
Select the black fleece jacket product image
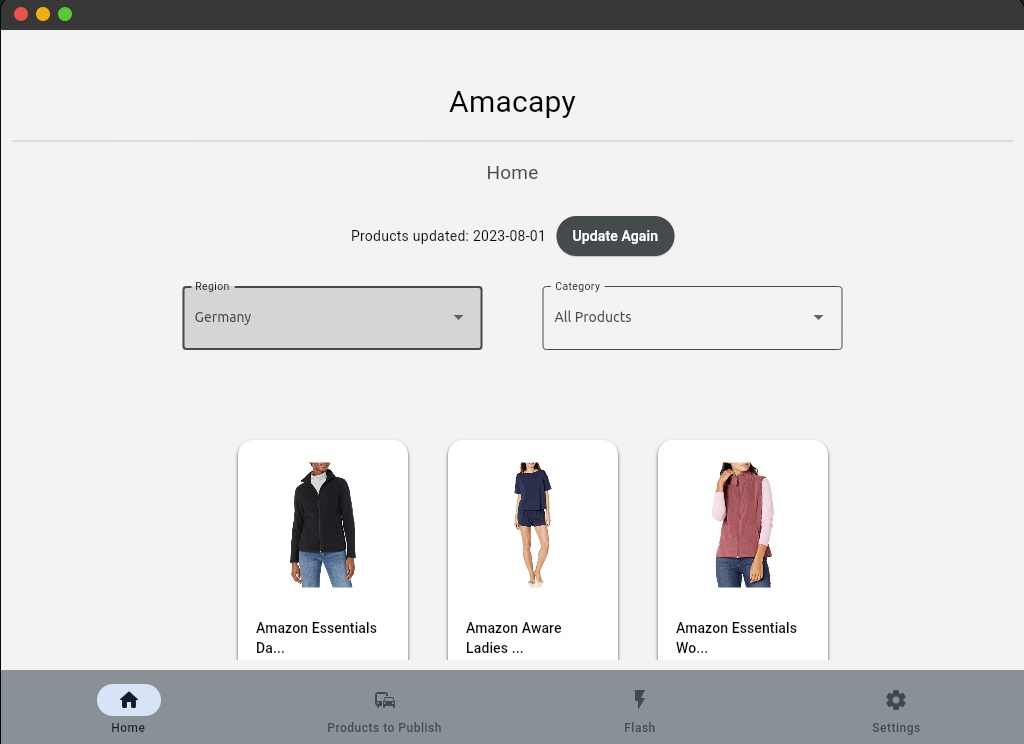tap(323, 525)
